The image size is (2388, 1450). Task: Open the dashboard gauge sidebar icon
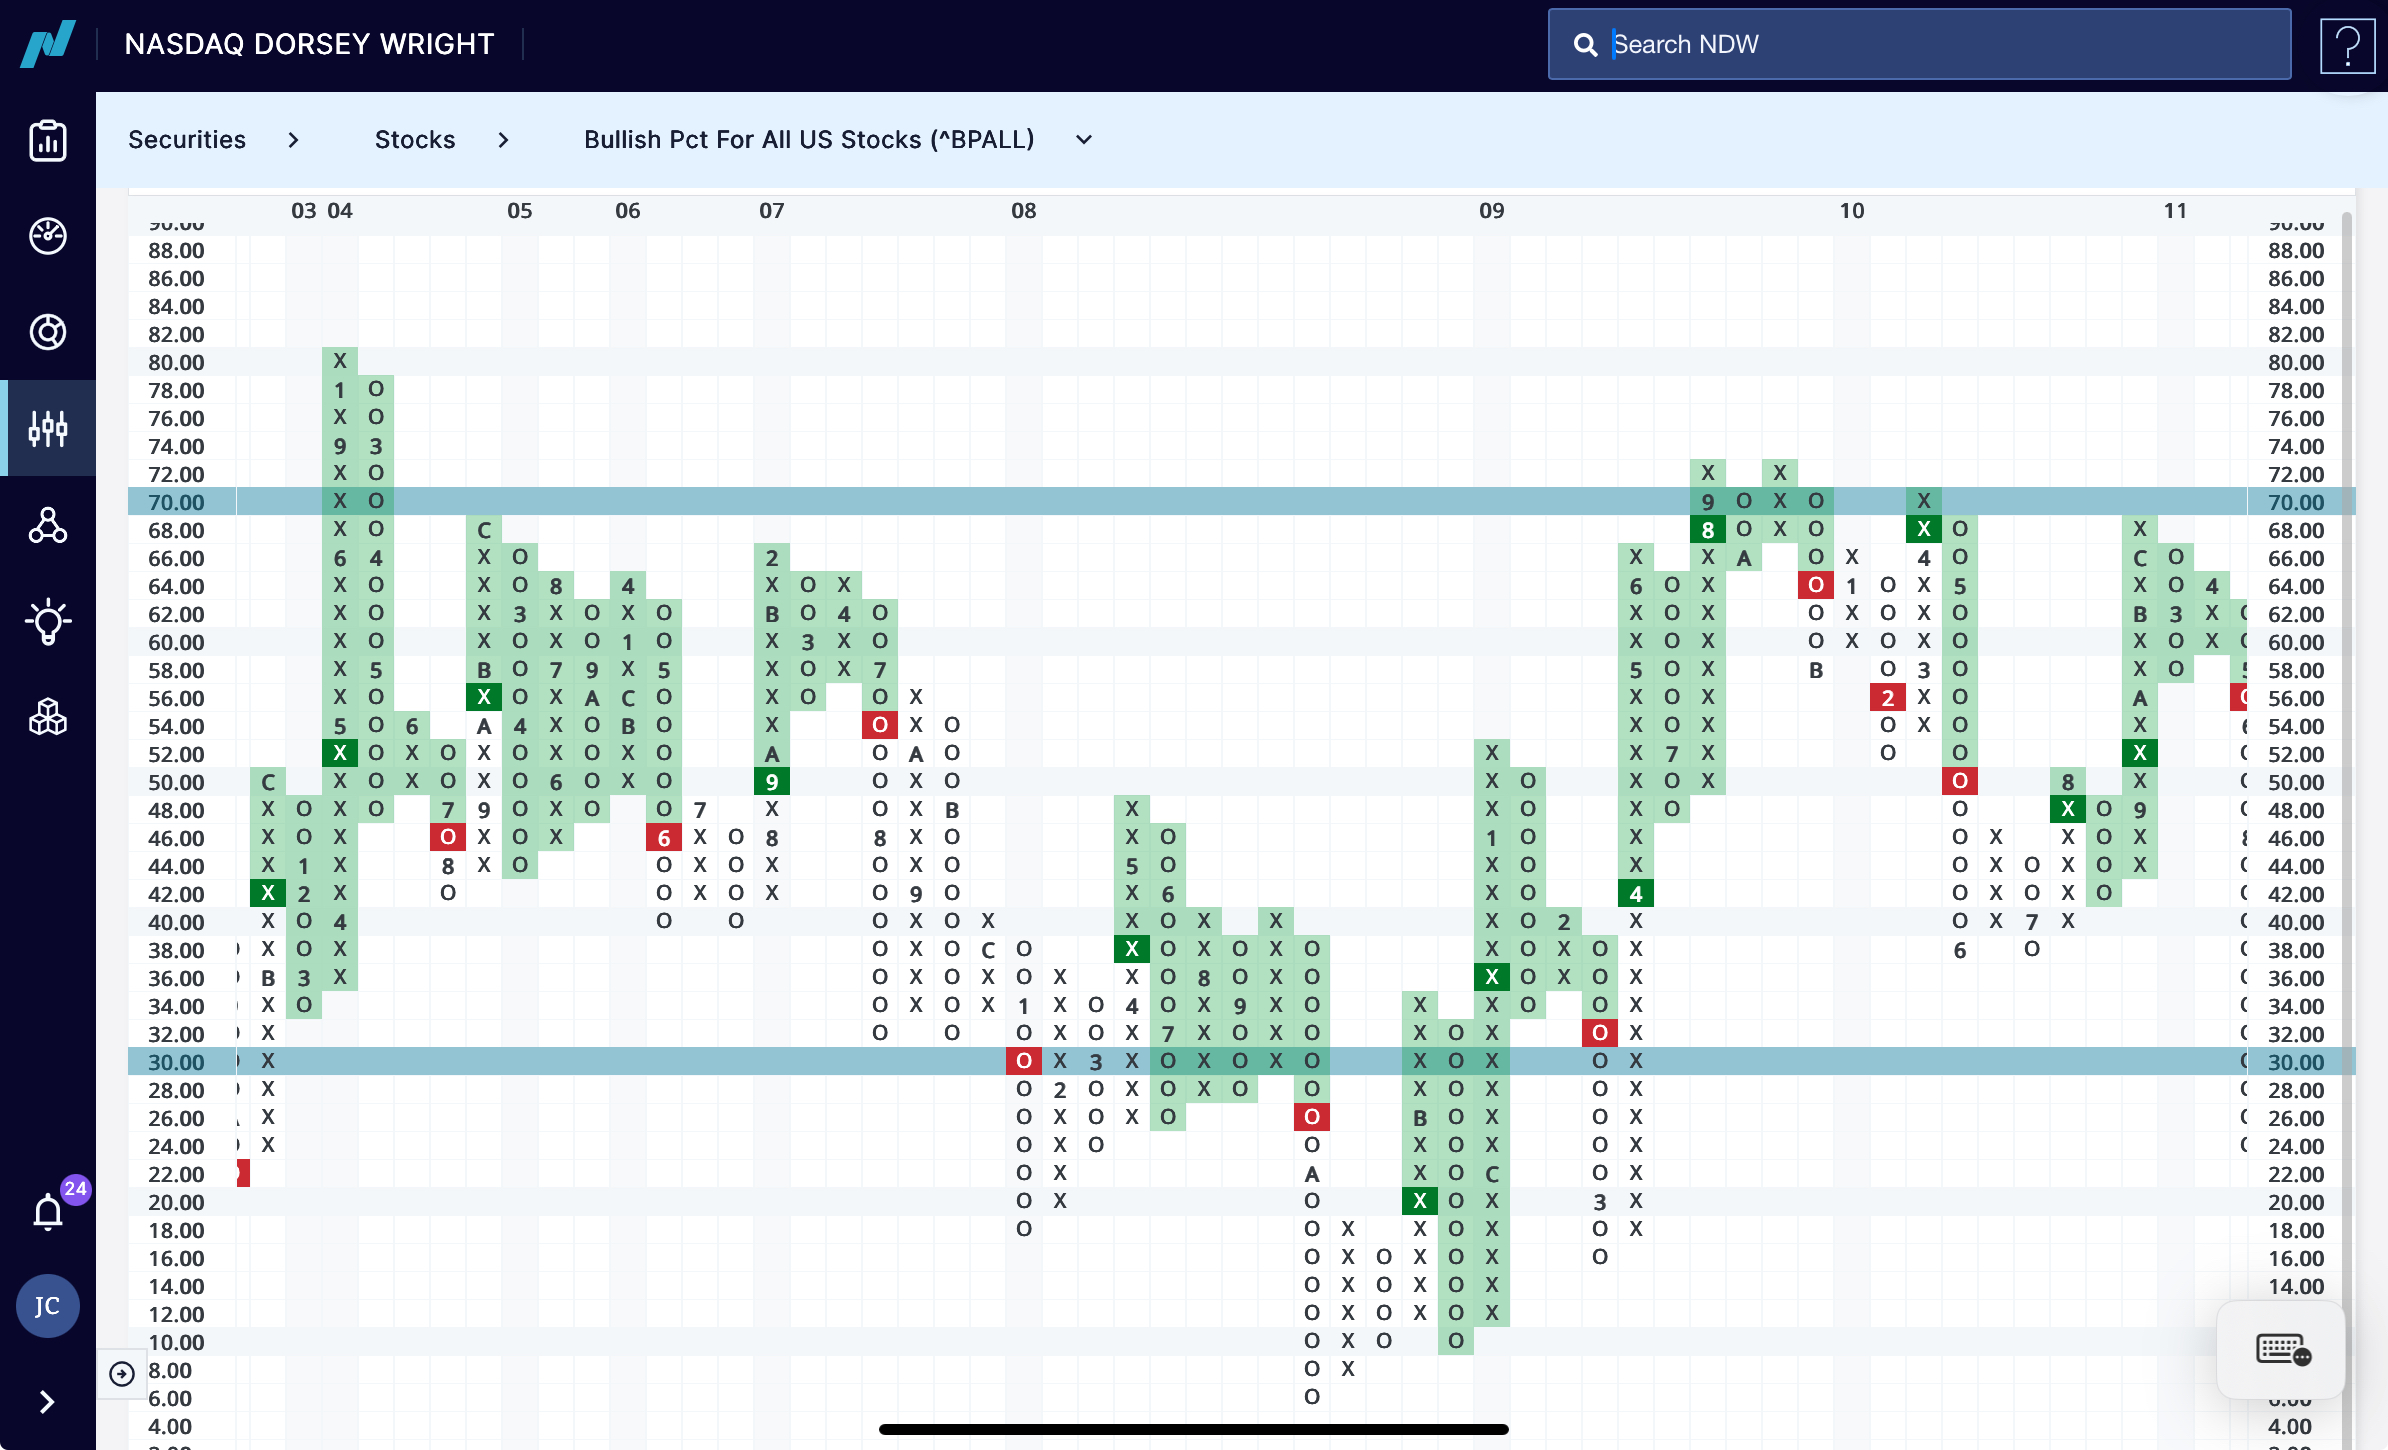[48, 236]
